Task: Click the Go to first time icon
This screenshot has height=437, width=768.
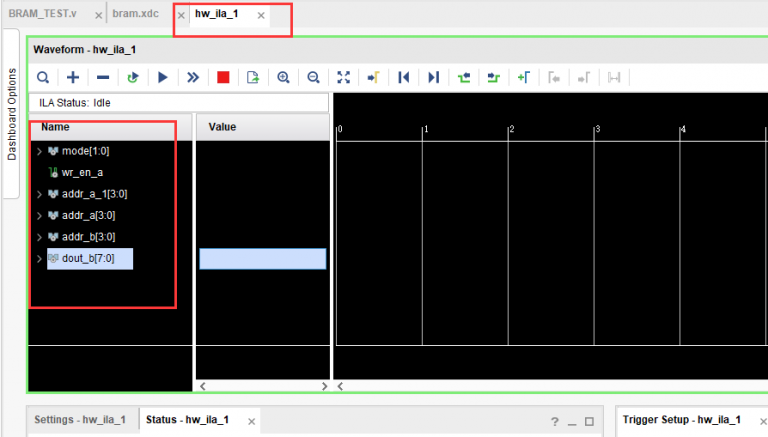Action: [404, 77]
